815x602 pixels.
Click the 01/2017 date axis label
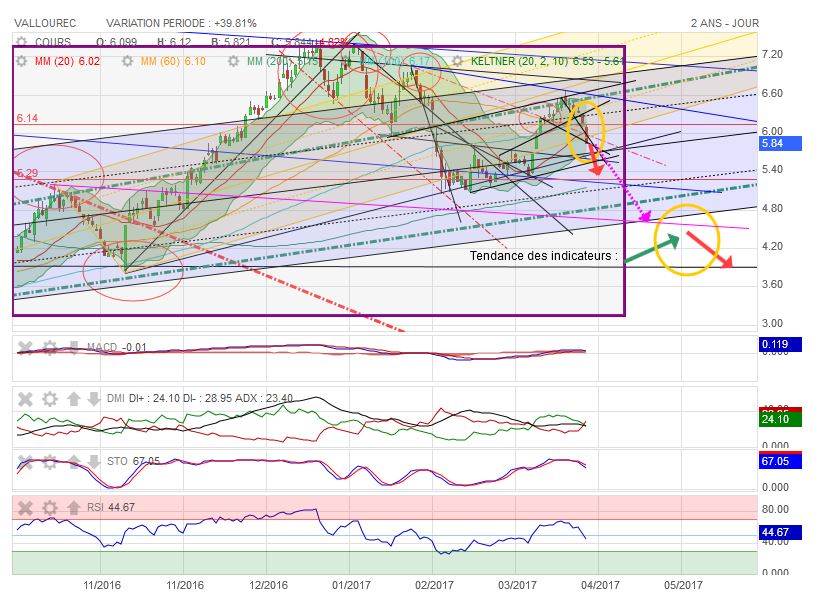[351, 585]
